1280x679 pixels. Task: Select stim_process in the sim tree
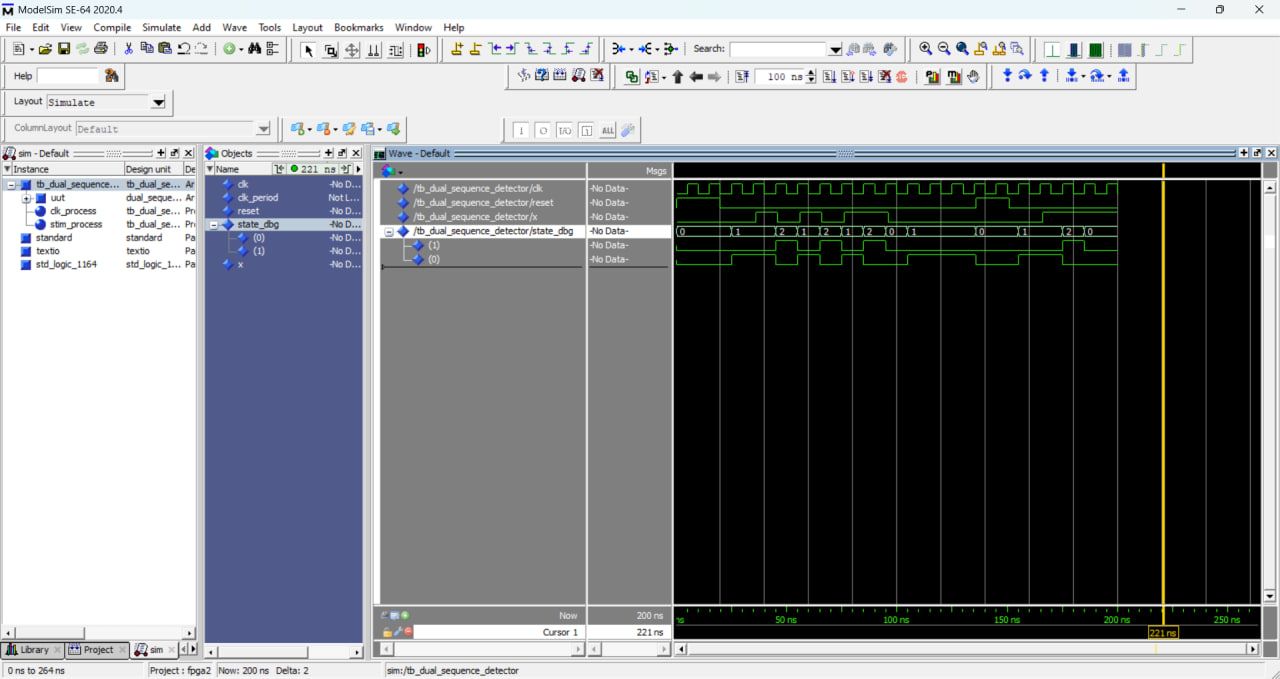click(76, 224)
